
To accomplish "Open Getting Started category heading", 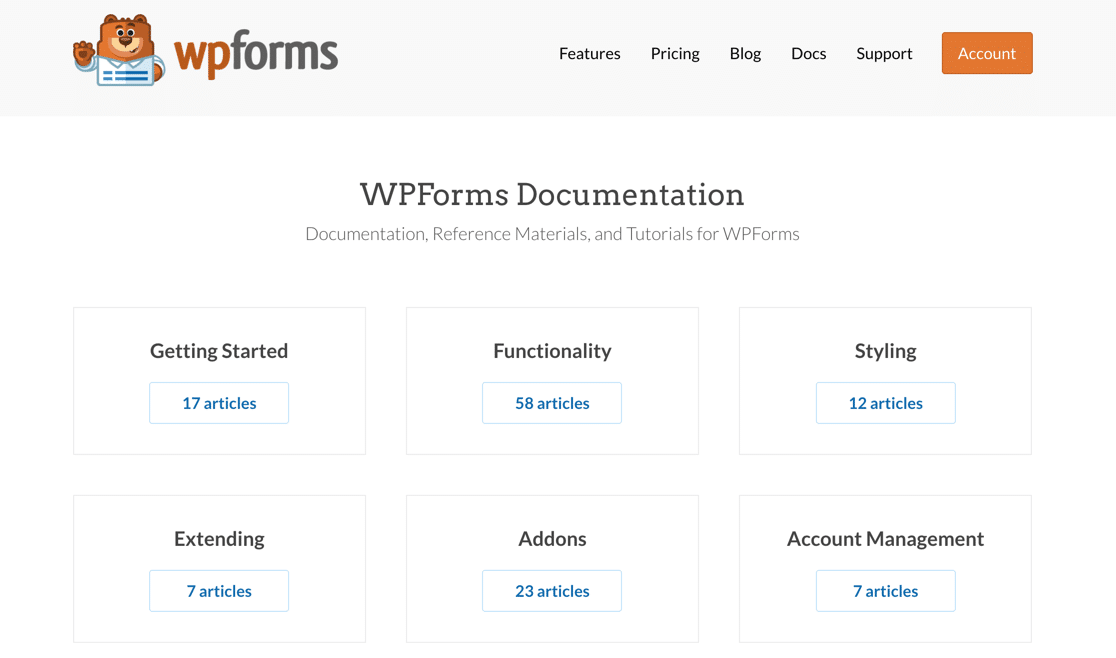I will point(219,351).
